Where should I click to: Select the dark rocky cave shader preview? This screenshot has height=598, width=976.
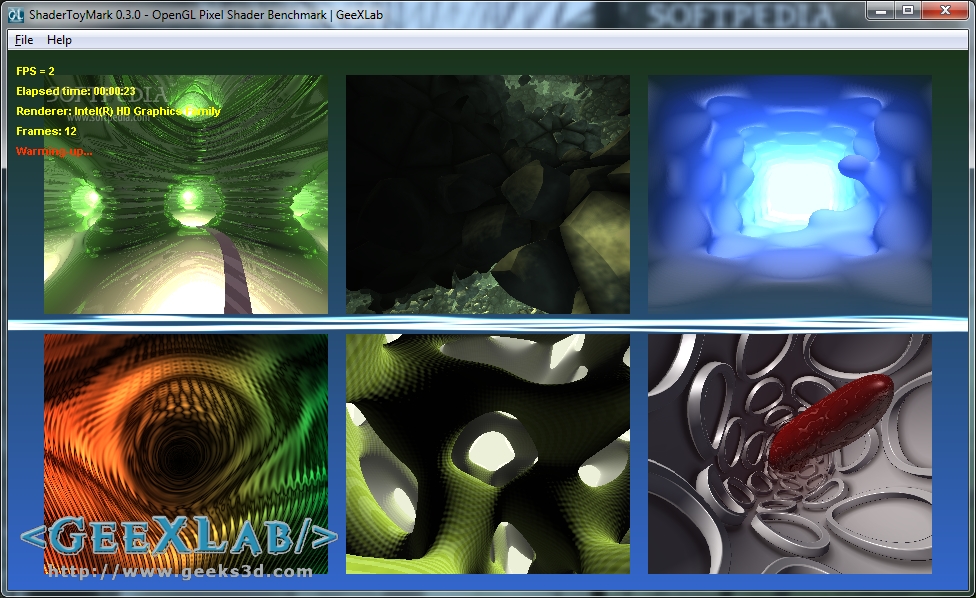pyautogui.click(x=487, y=194)
